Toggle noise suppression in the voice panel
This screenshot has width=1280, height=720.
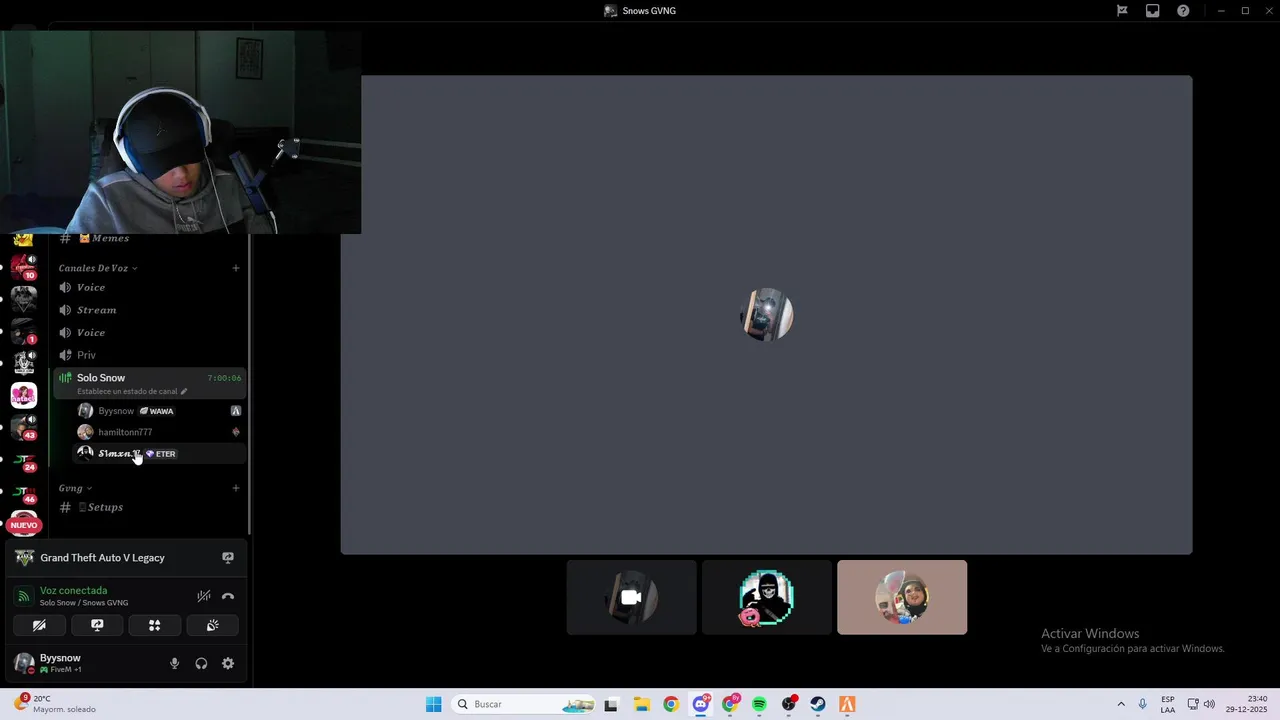click(x=203, y=596)
